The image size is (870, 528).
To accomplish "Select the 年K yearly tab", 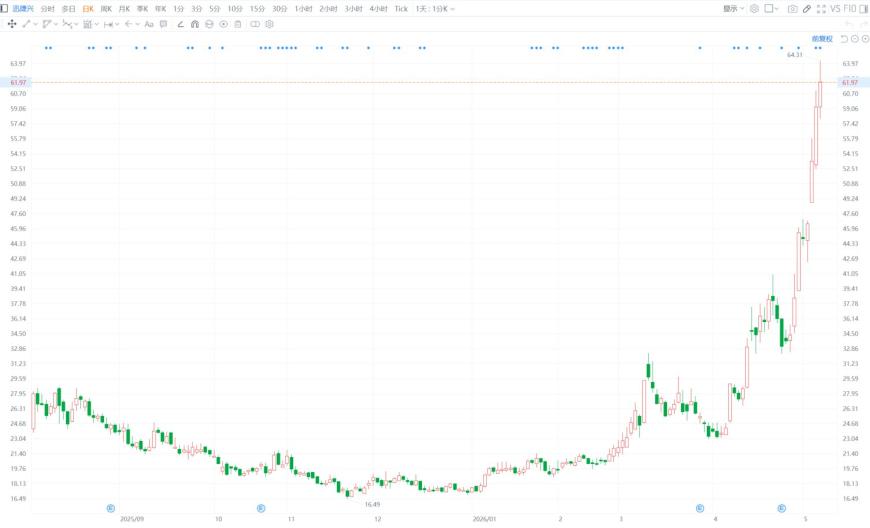I will (x=160, y=9).
